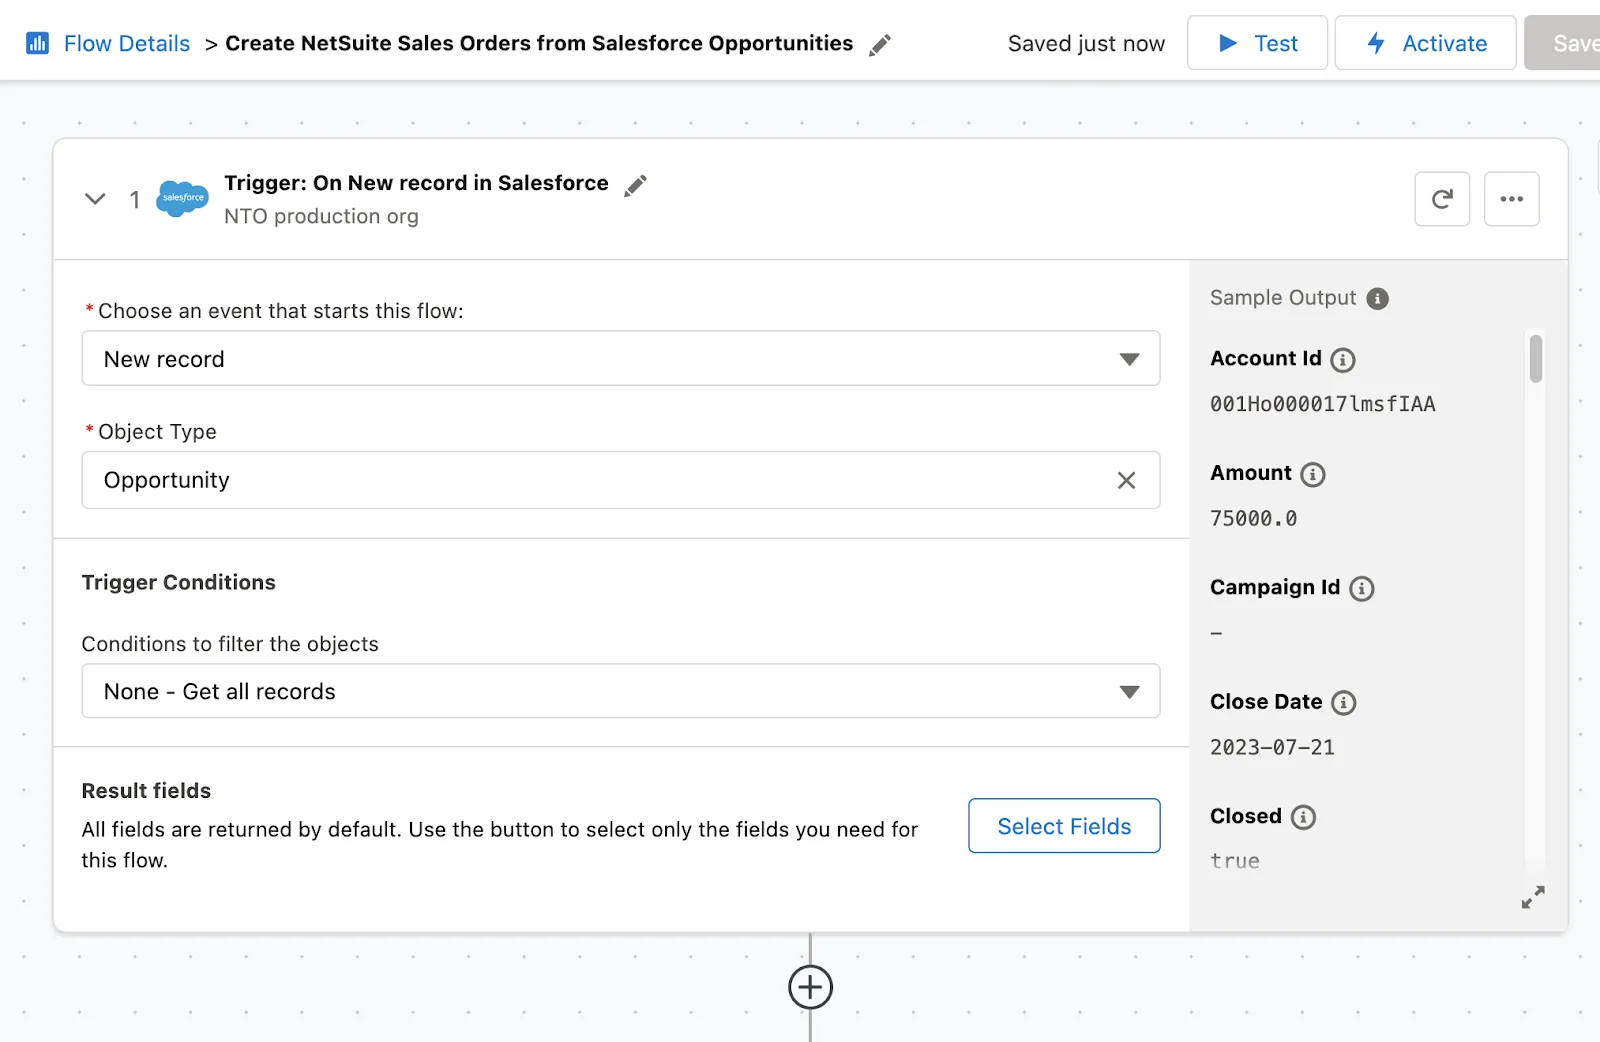Click the Campaign Id label
The width and height of the screenshot is (1600, 1042).
(x=1275, y=587)
